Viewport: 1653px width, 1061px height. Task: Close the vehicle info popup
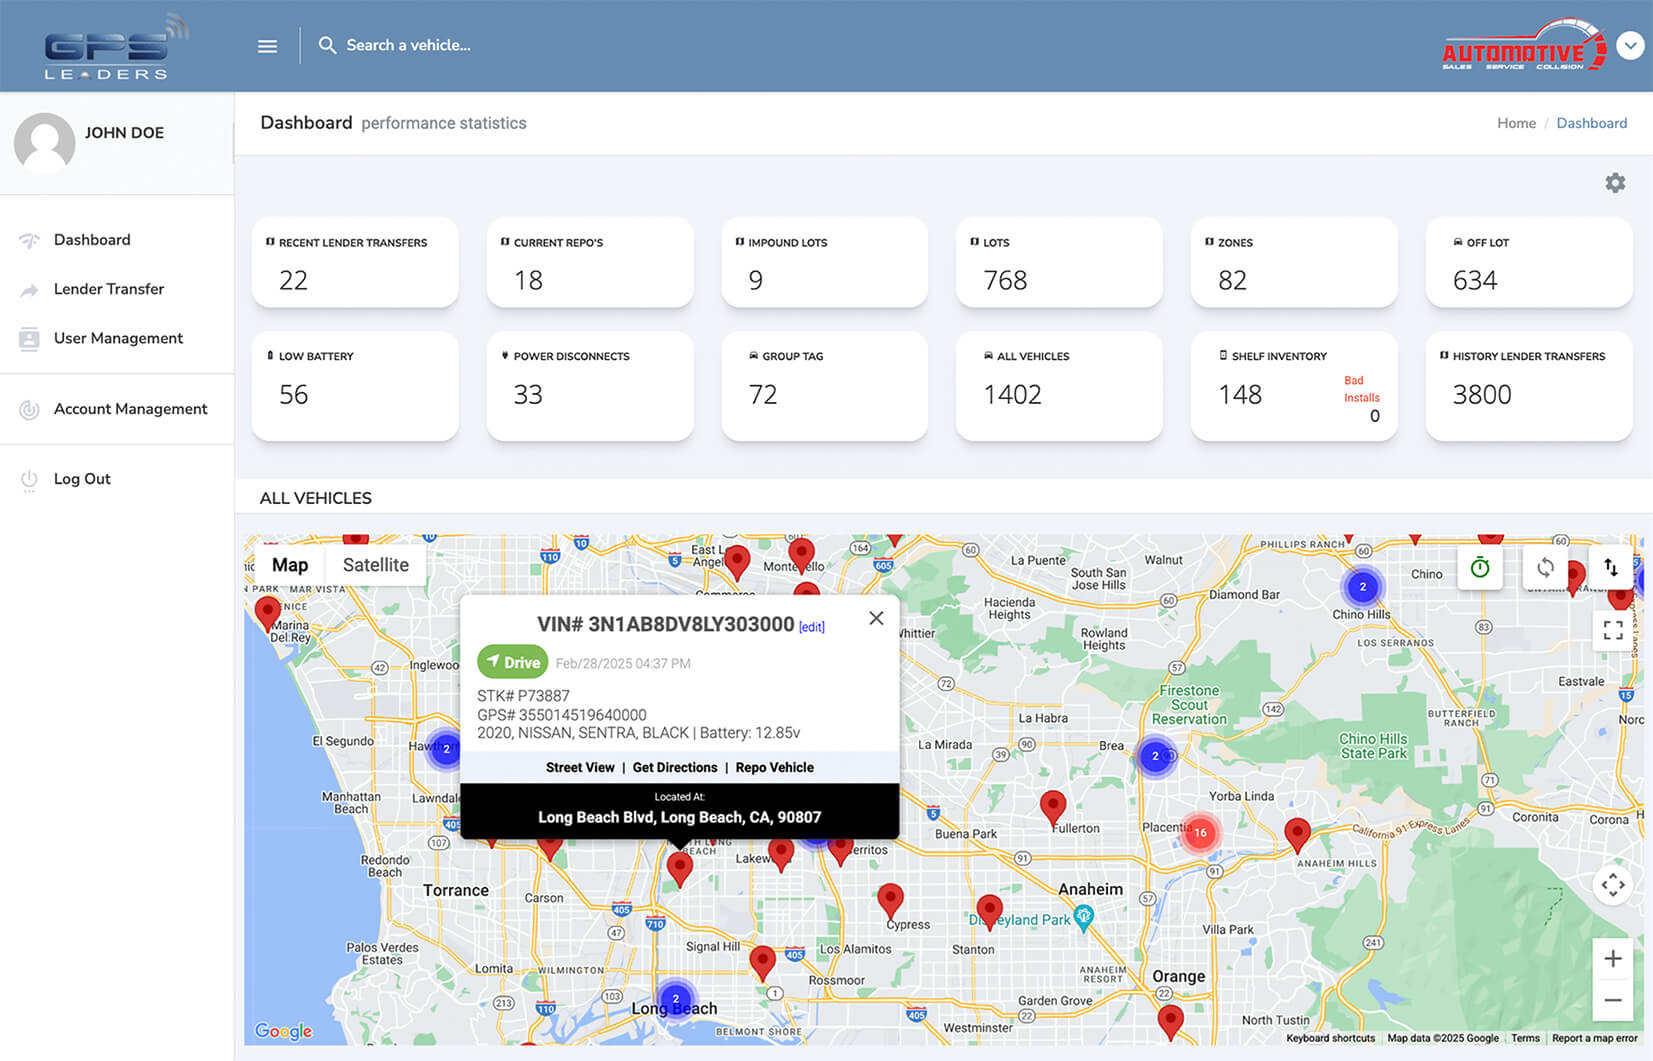coord(876,618)
